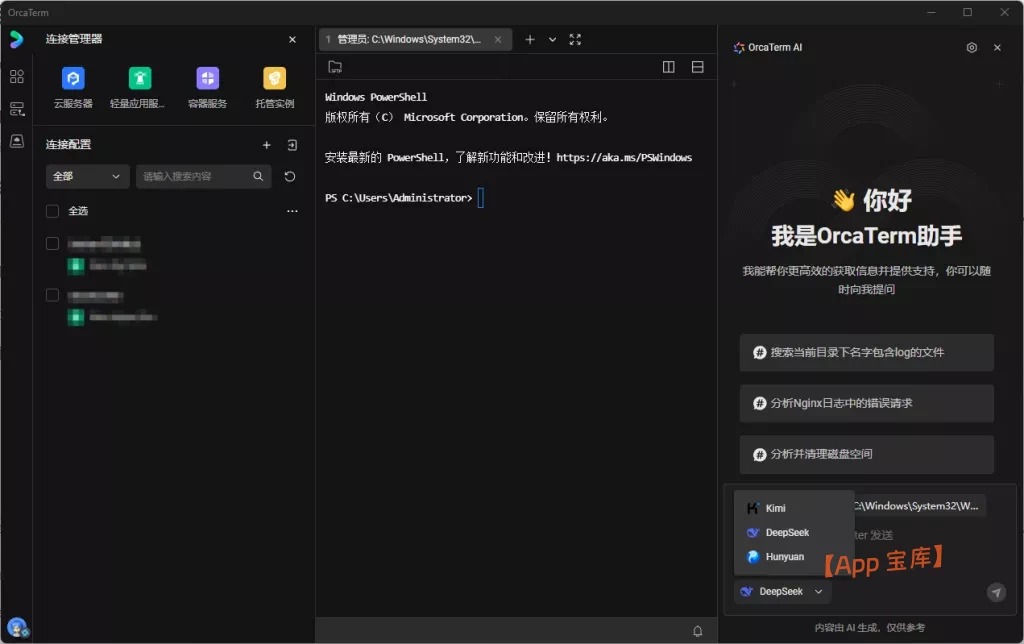
Task: Open OrcaTerm AI settings gear
Action: point(969,47)
